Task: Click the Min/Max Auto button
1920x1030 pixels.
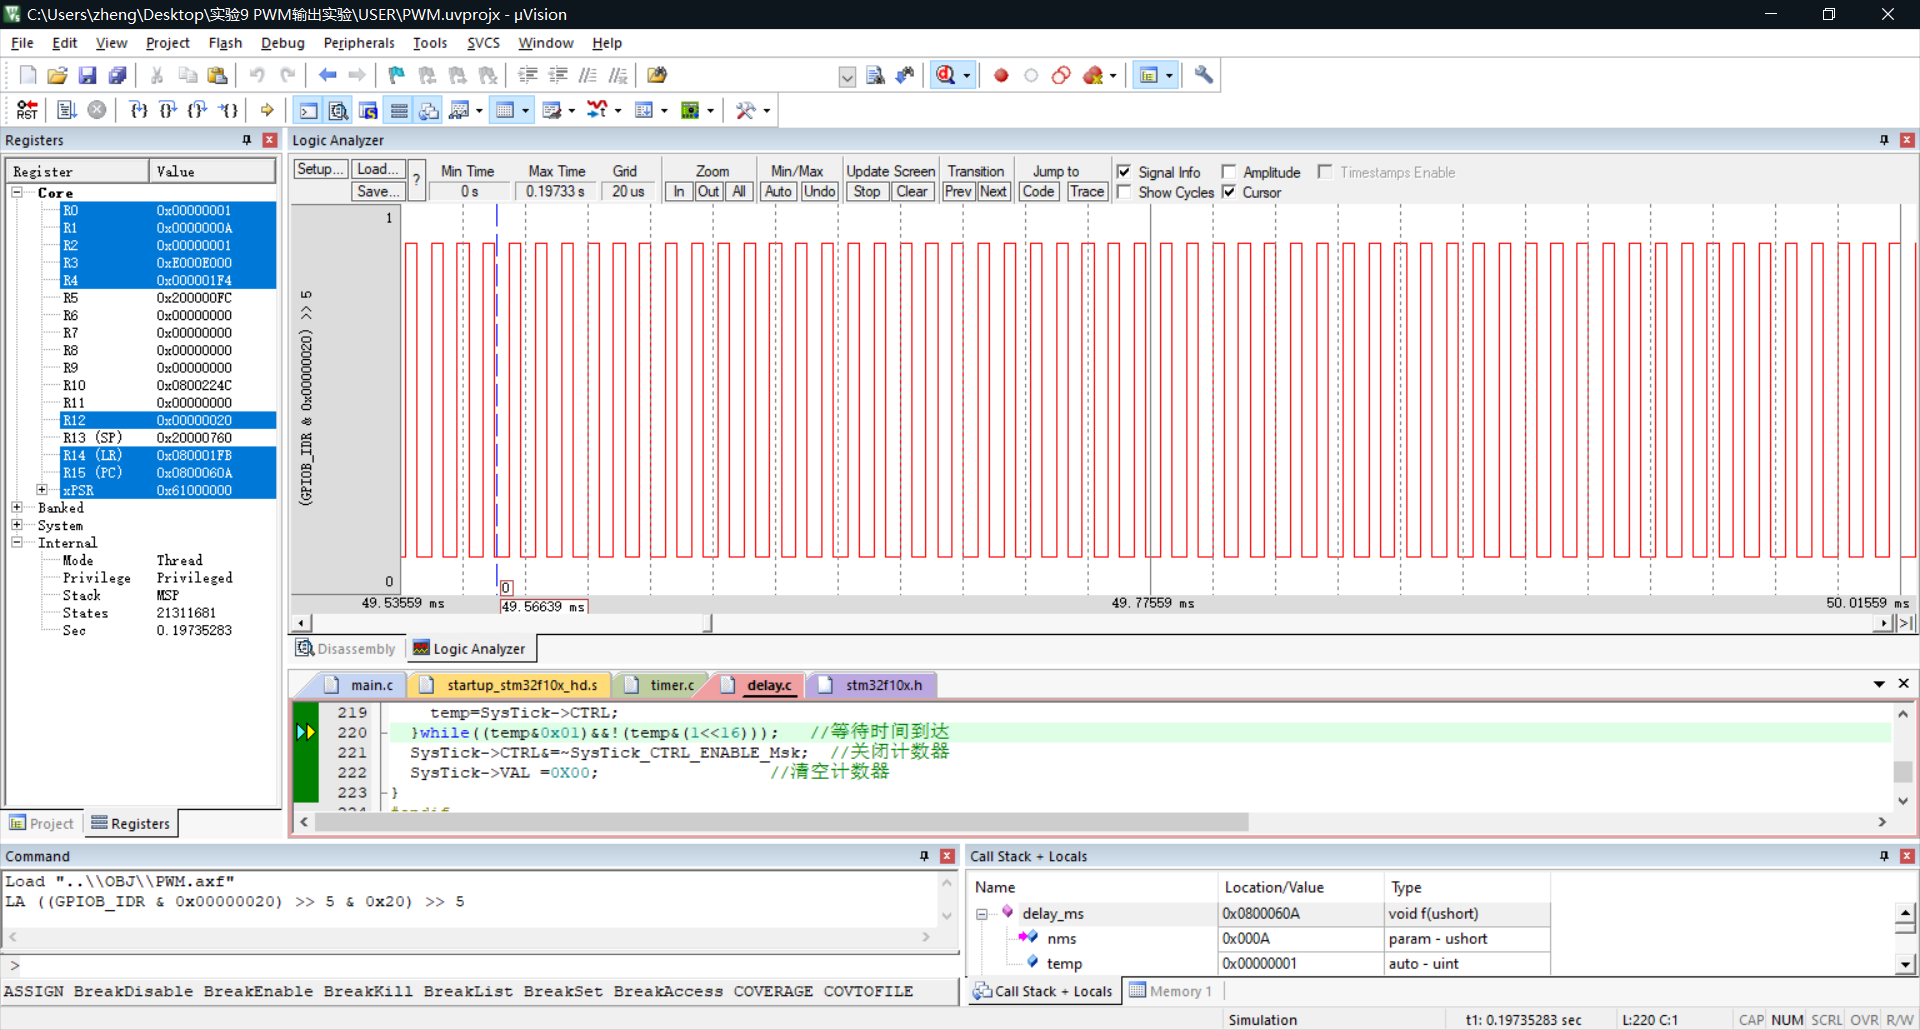Action: [778, 191]
